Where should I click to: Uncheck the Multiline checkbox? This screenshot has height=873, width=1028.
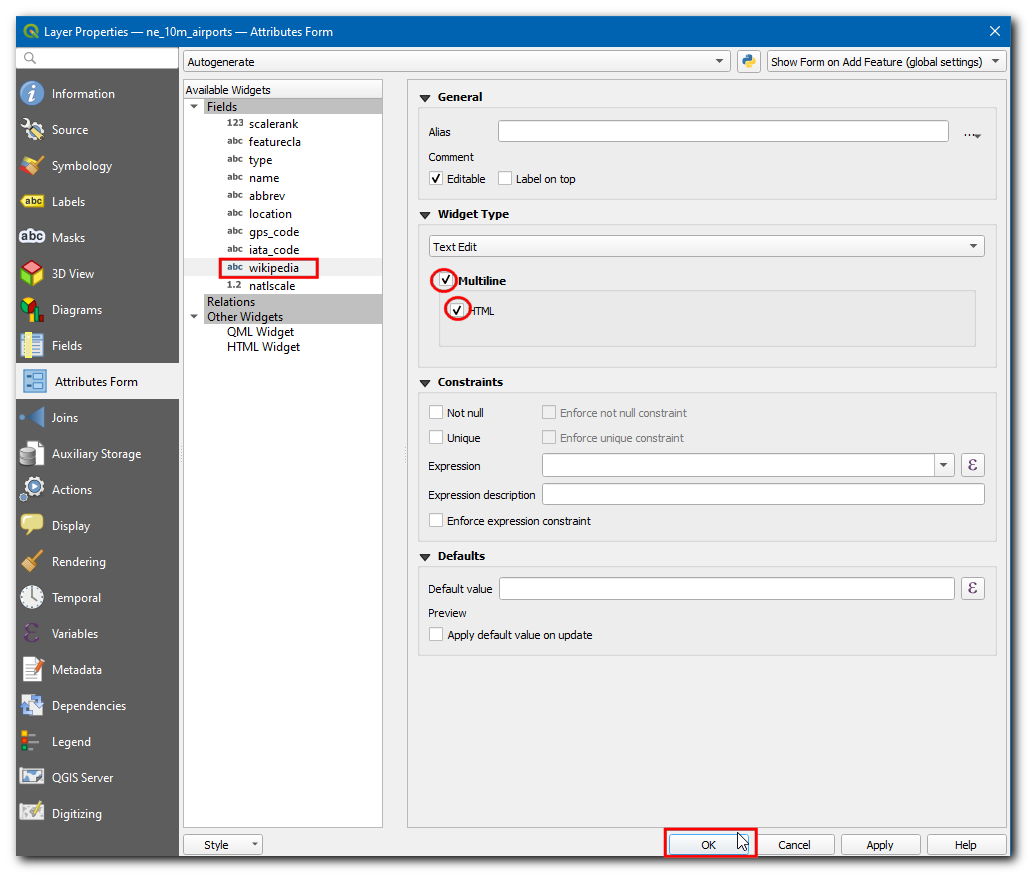coord(445,281)
